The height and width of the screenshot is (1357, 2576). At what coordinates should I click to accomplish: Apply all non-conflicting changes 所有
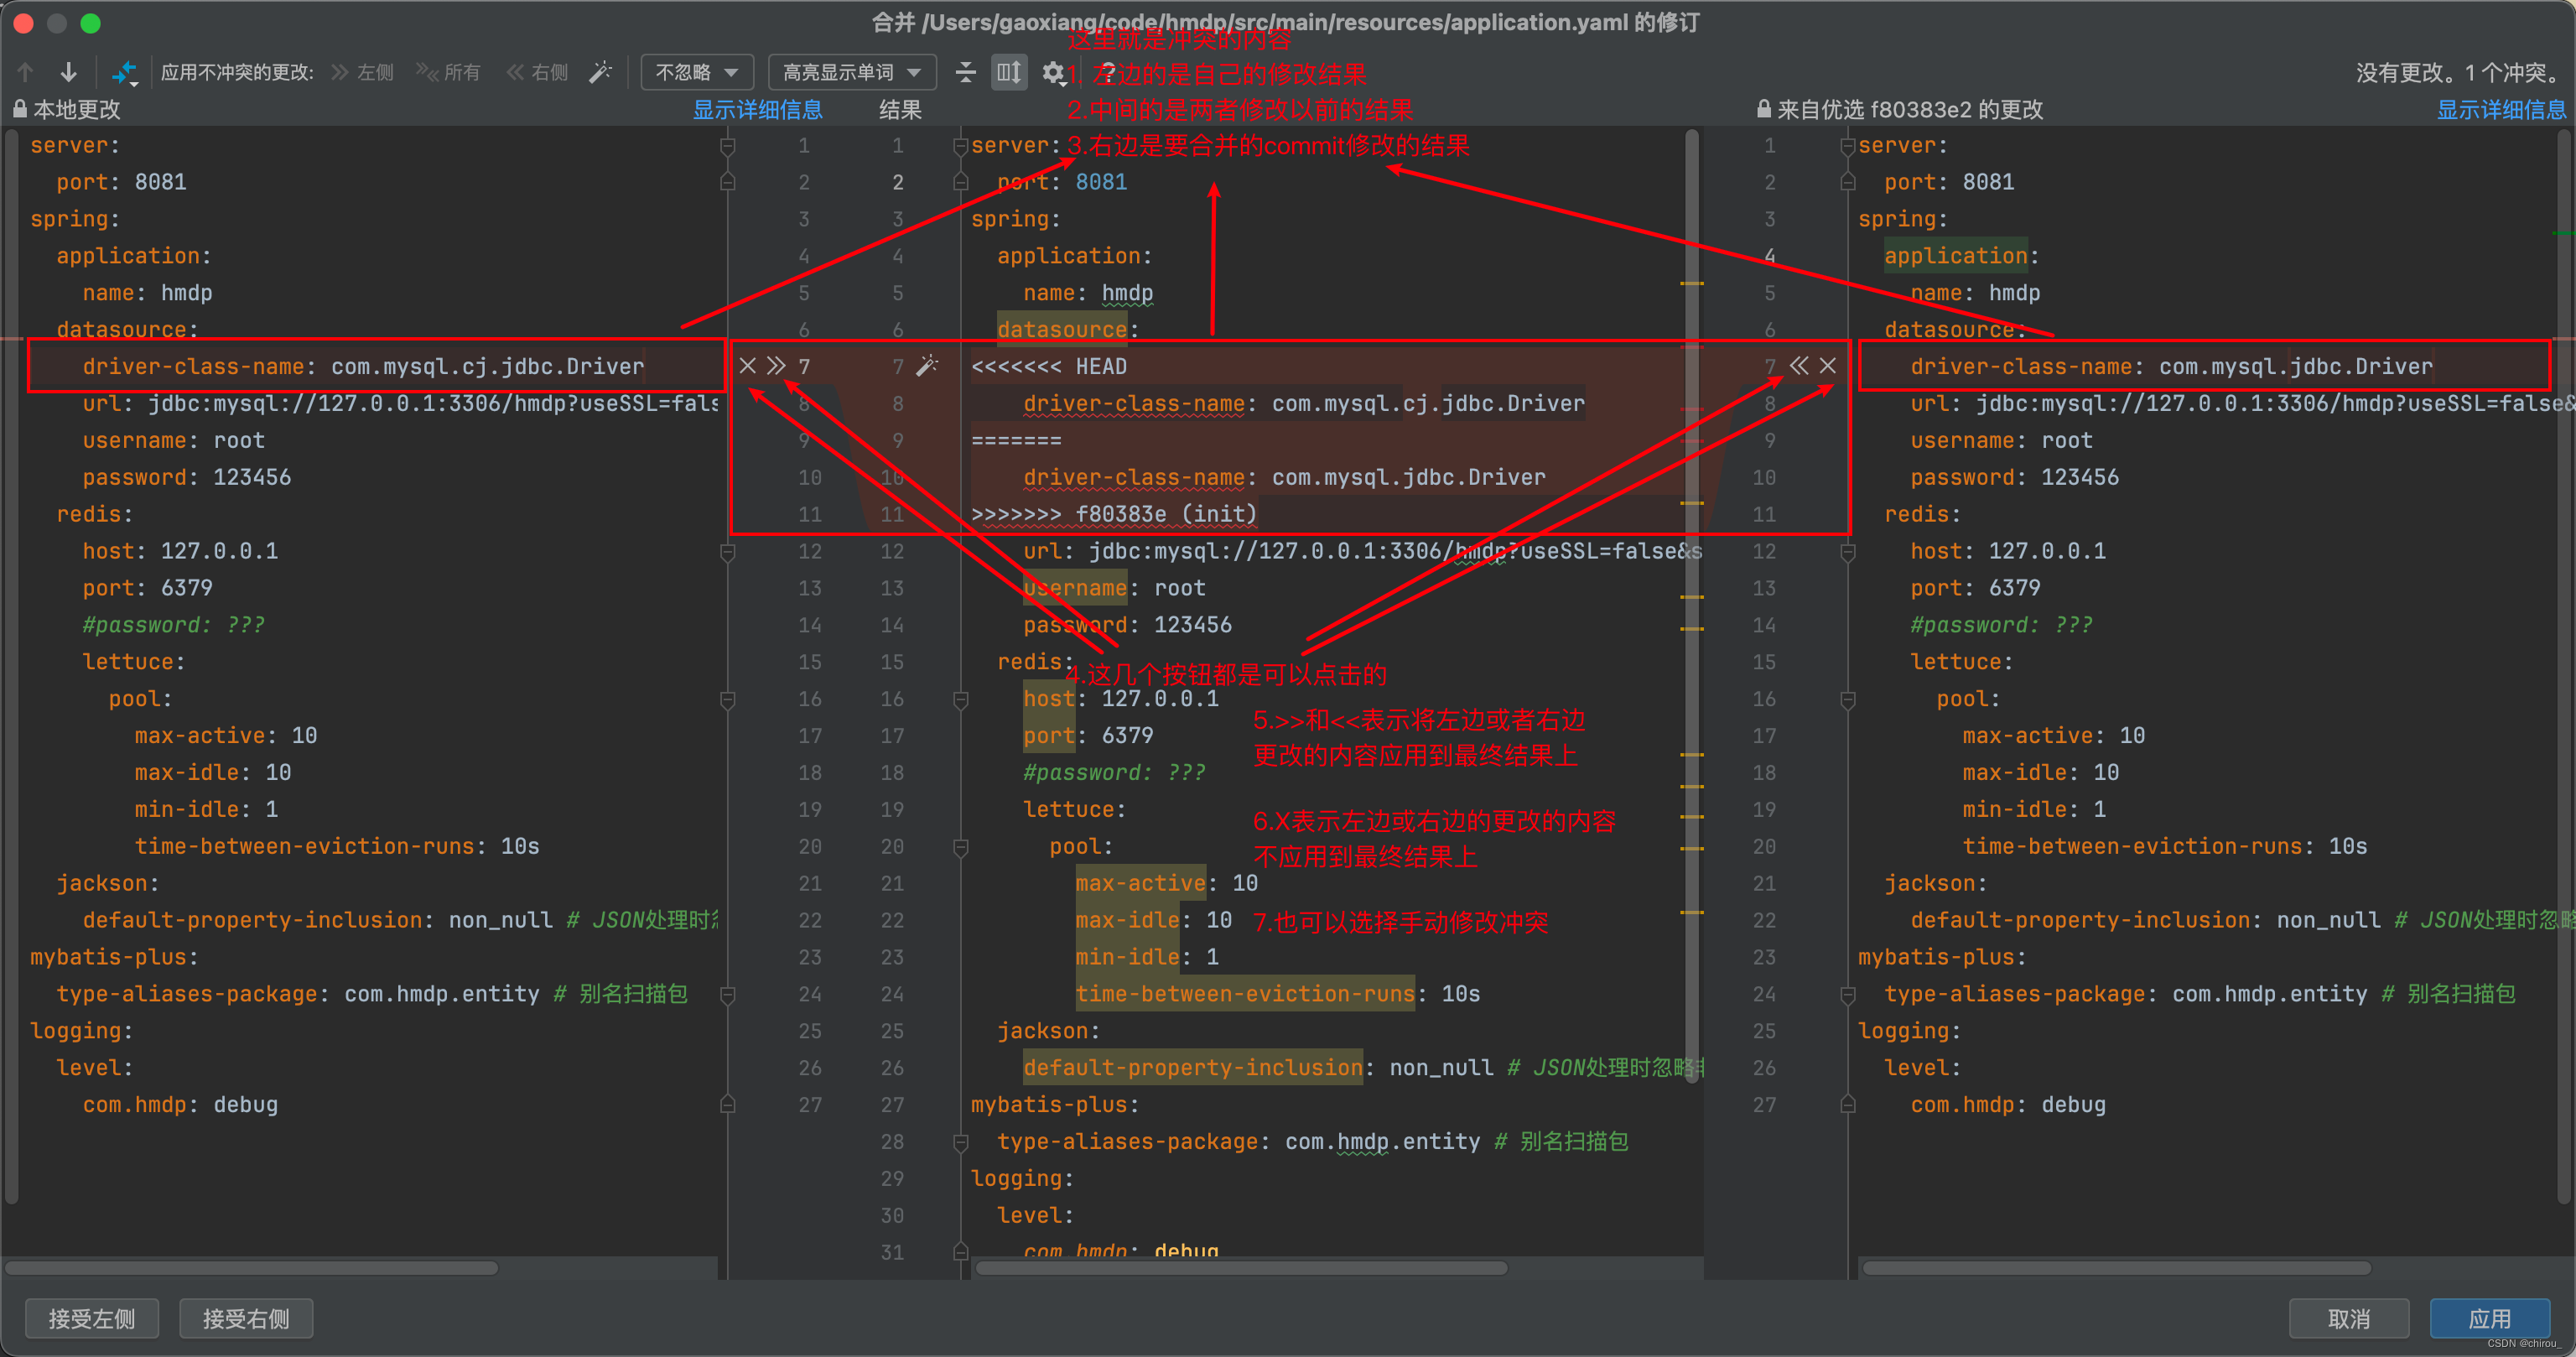point(448,72)
